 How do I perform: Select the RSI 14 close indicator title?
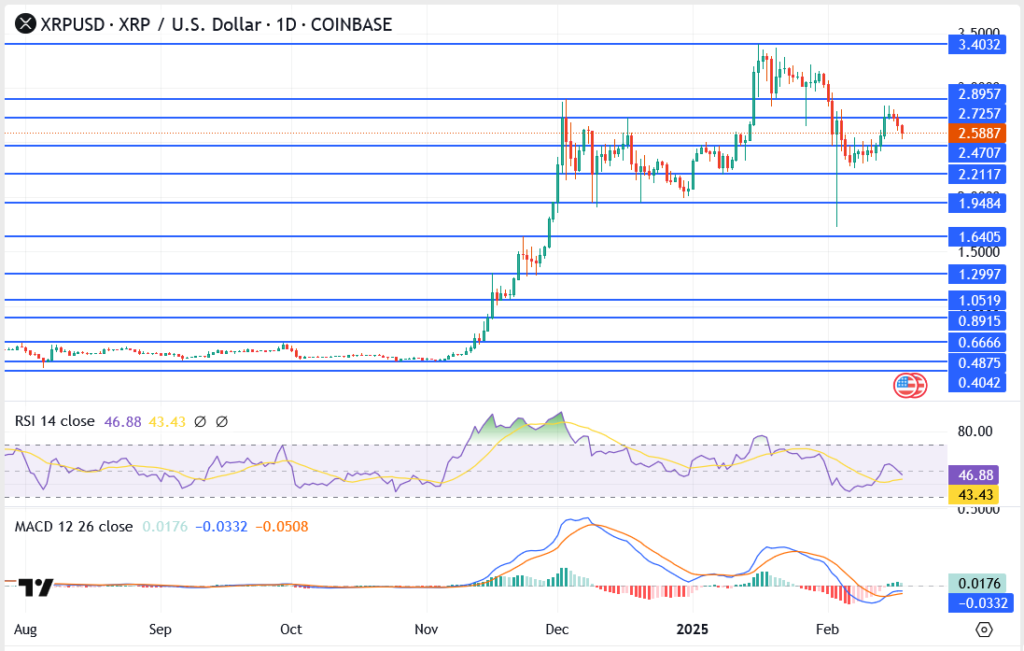(x=55, y=422)
